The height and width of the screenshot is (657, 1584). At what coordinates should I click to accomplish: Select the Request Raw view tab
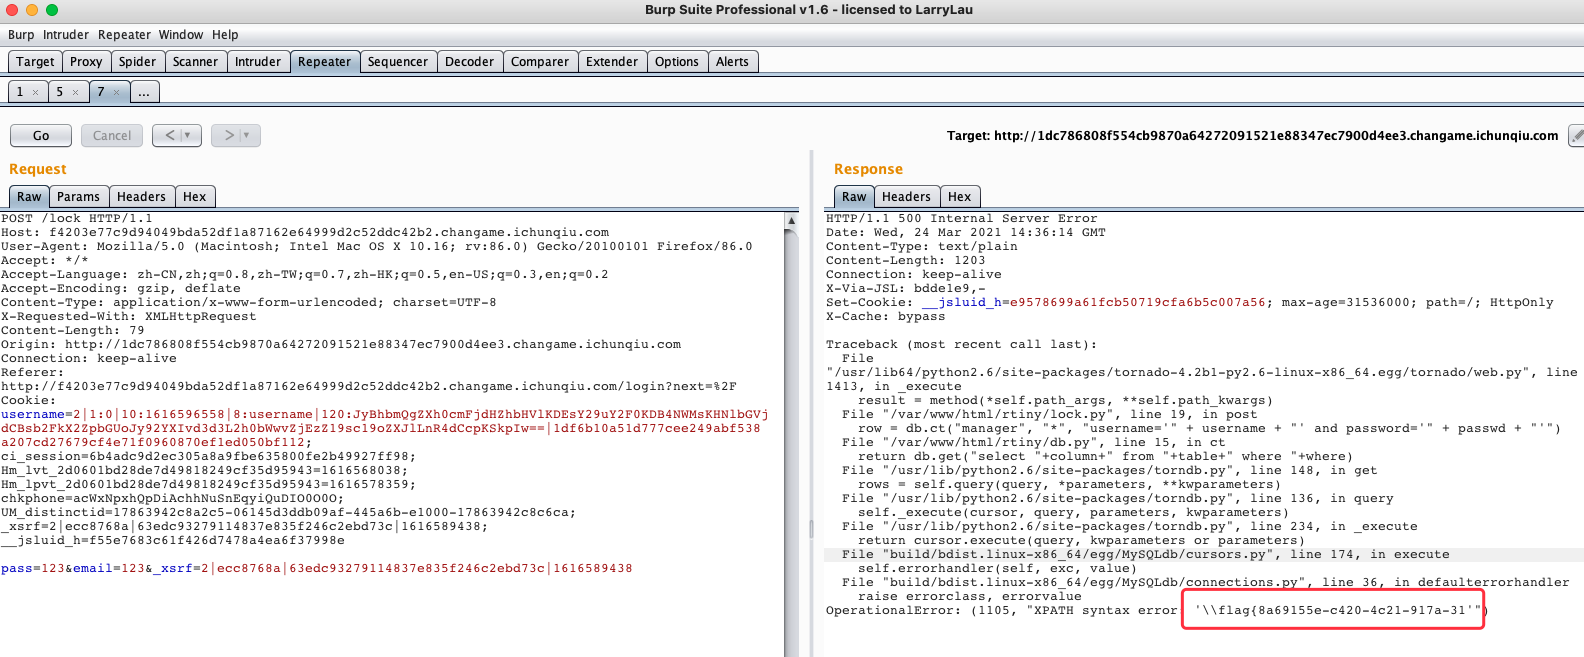coord(29,197)
